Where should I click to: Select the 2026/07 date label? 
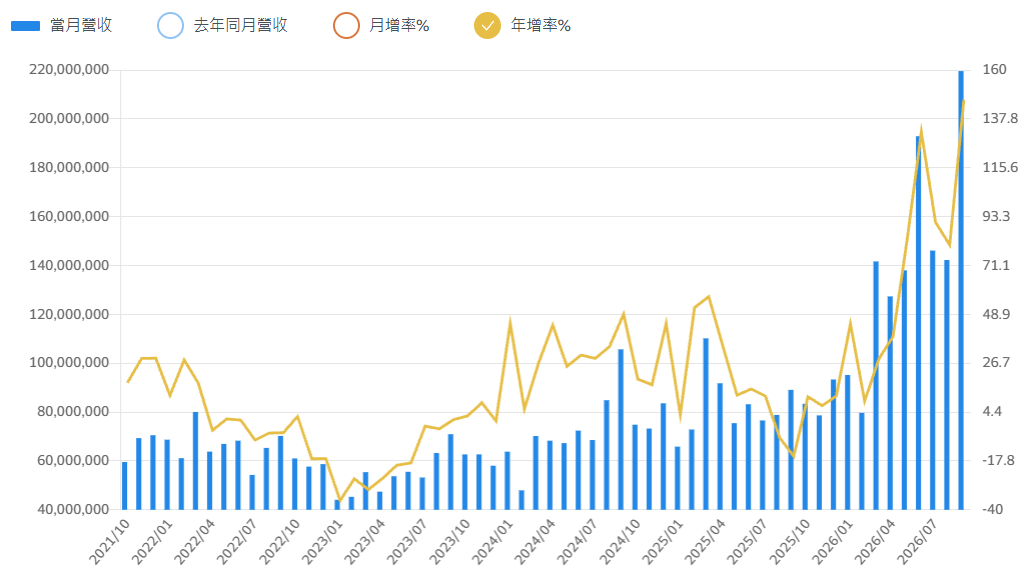[x=918, y=542]
